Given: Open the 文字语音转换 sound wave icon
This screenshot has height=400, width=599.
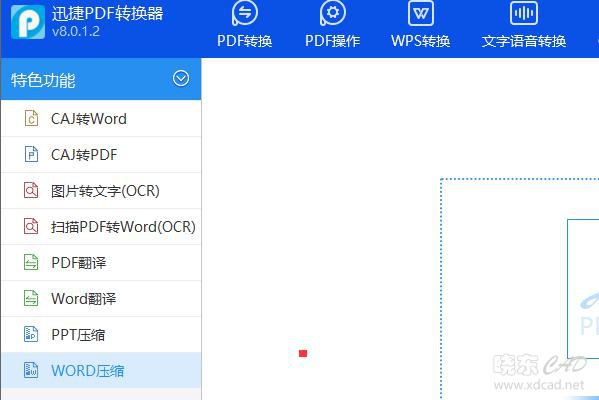Looking at the screenshot, I should 524,13.
